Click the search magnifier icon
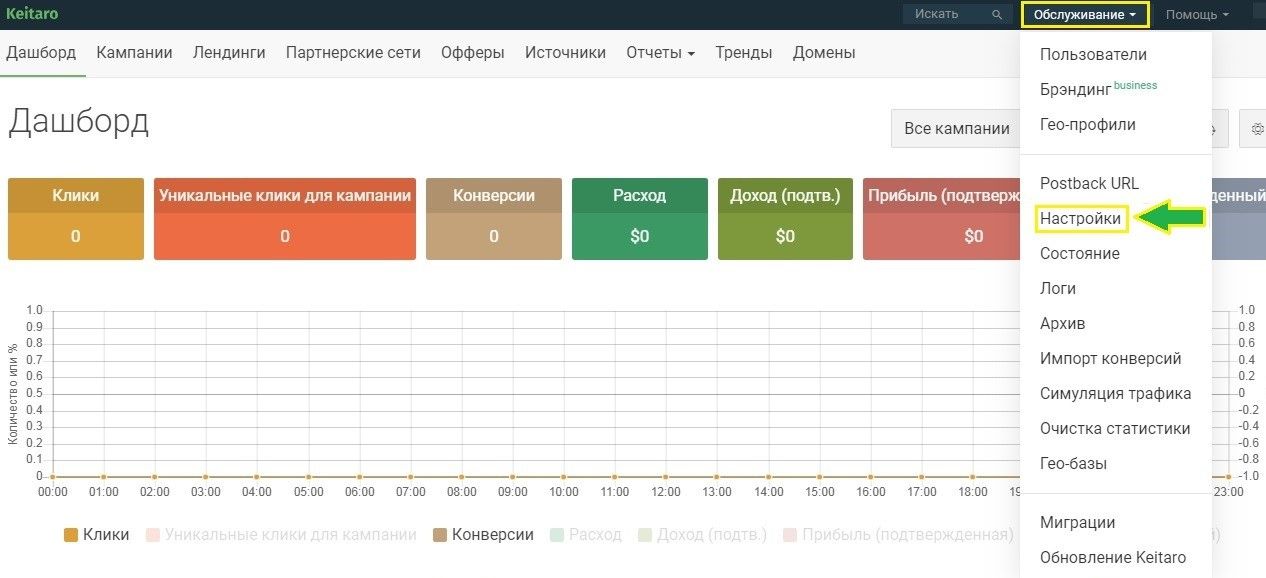Viewport: 1266px width, 578px height. point(996,14)
